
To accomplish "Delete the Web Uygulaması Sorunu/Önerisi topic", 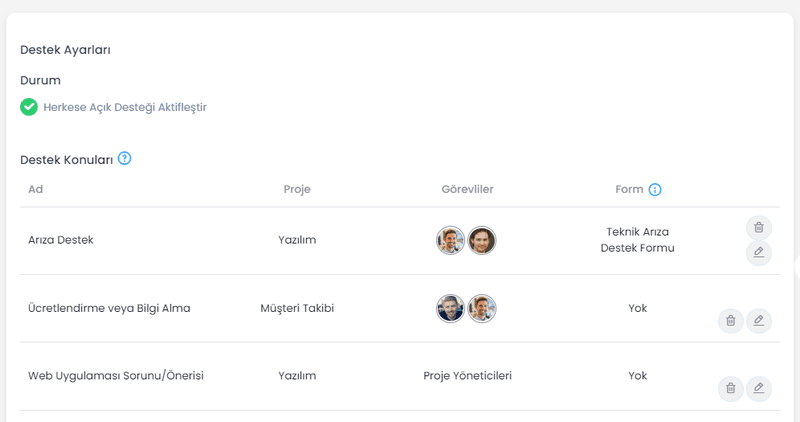I will [x=731, y=388].
